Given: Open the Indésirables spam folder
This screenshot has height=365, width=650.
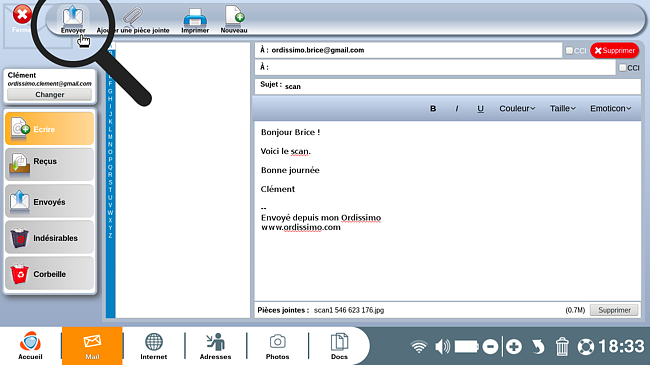Looking at the screenshot, I should tap(49, 237).
